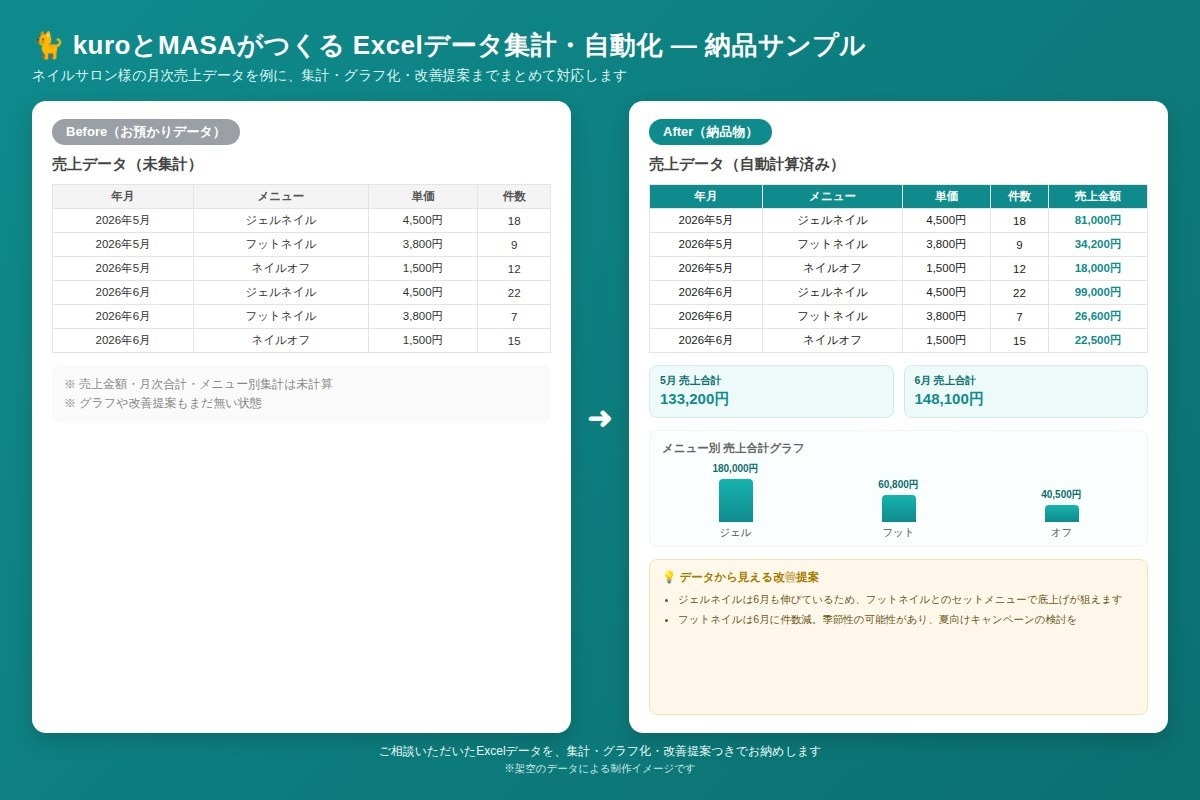Image resolution: width=1200 pixels, height=800 pixels.
Task: Click メニュー header in the Before table
Action: click(281, 196)
